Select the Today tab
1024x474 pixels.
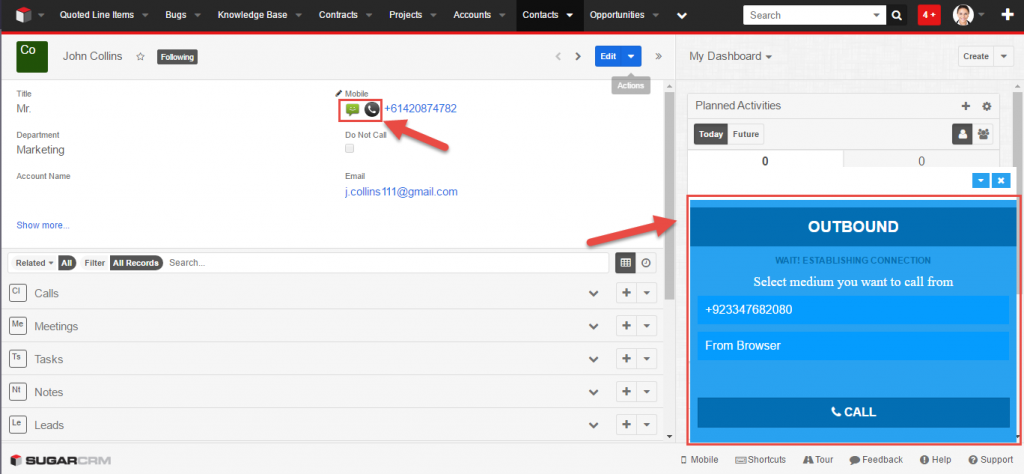pyautogui.click(x=711, y=134)
